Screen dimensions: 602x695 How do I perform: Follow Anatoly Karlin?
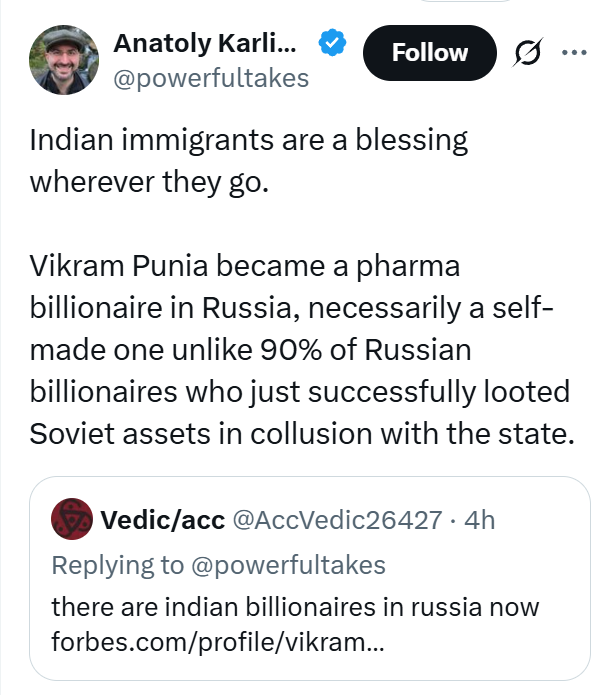[x=429, y=53]
